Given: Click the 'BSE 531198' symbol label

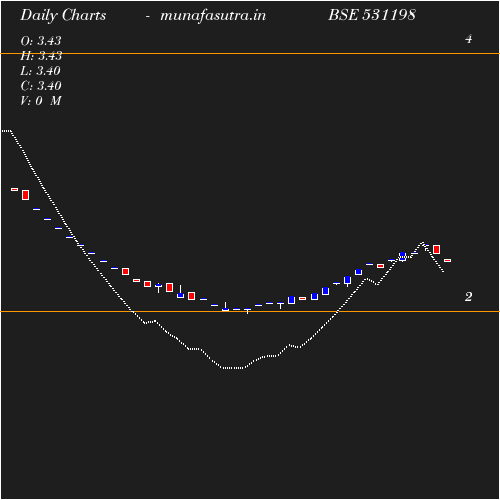Looking at the screenshot, I should pos(372,15).
